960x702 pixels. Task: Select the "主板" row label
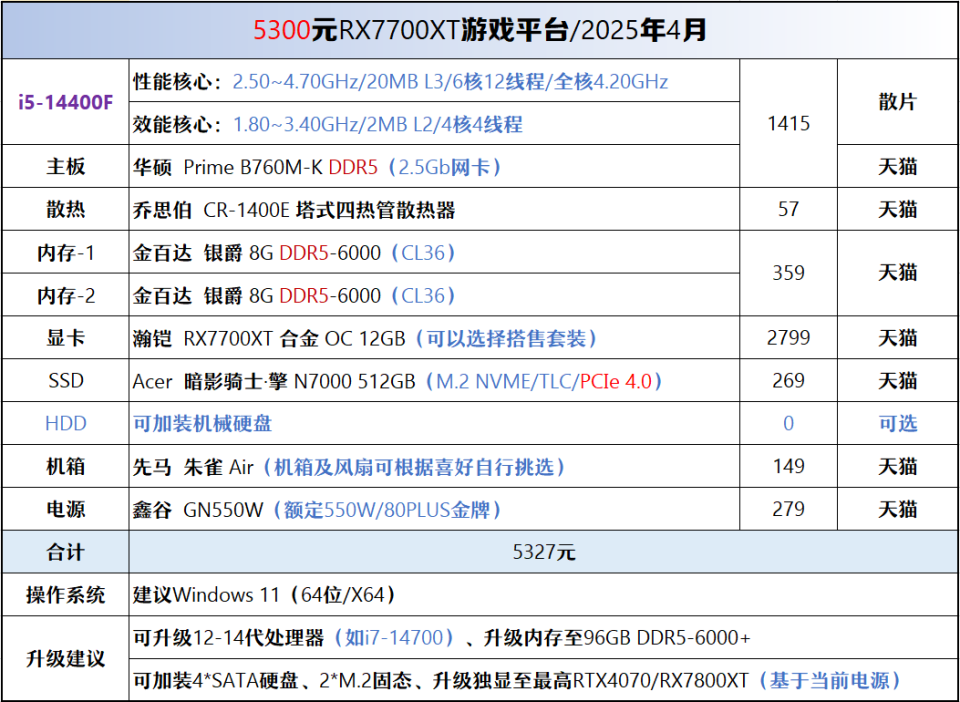66,166
